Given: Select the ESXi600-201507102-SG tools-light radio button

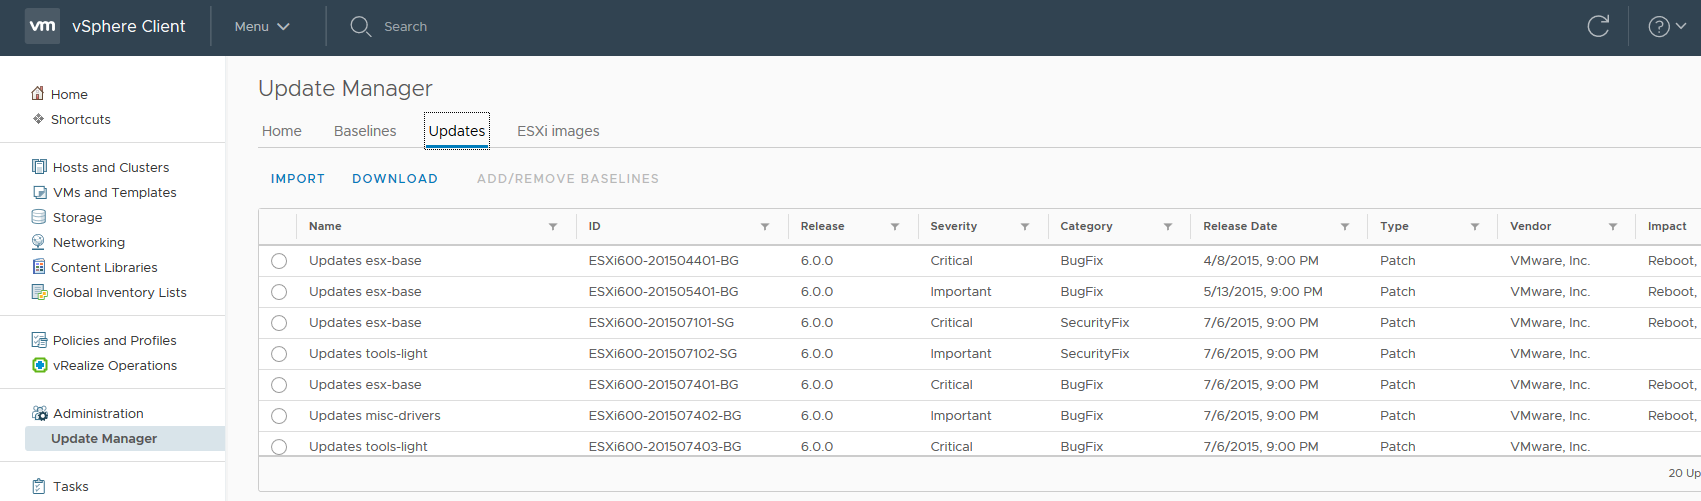Looking at the screenshot, I should 279,354.
